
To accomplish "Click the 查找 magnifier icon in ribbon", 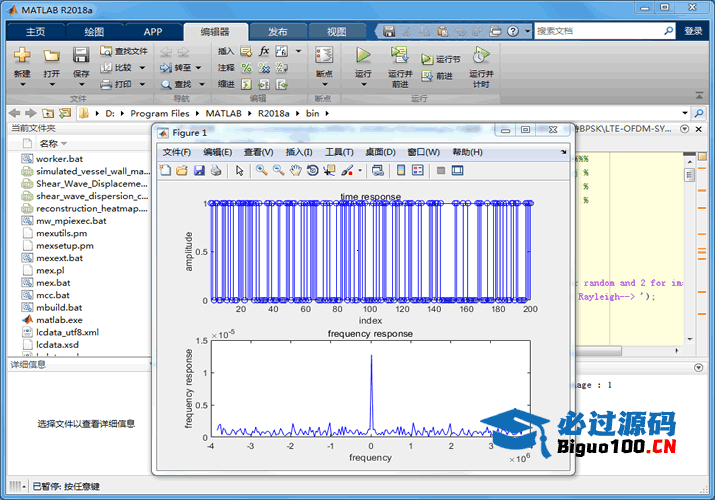I will 166,84.
